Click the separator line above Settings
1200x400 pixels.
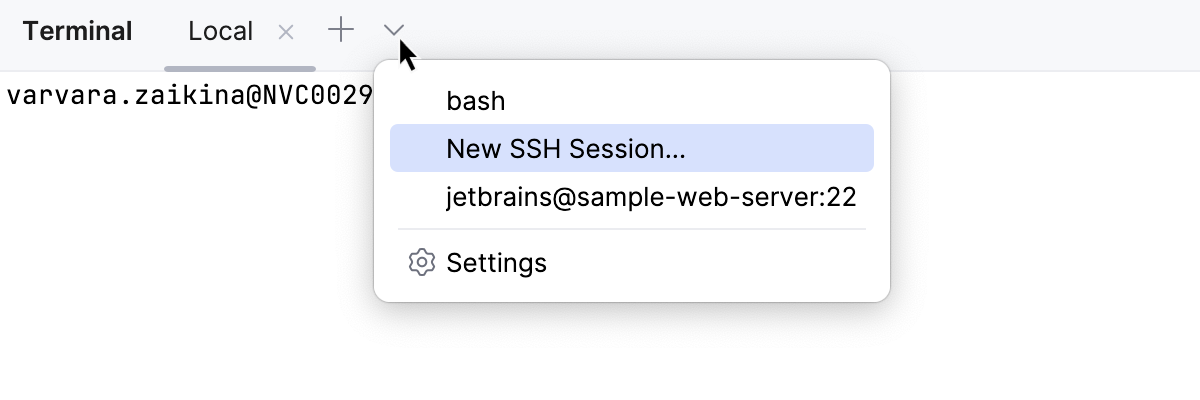point(631,230)
